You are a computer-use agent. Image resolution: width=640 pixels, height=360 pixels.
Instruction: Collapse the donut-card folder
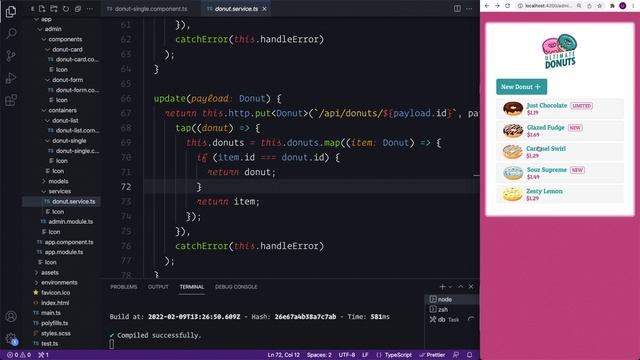(67, 49)
